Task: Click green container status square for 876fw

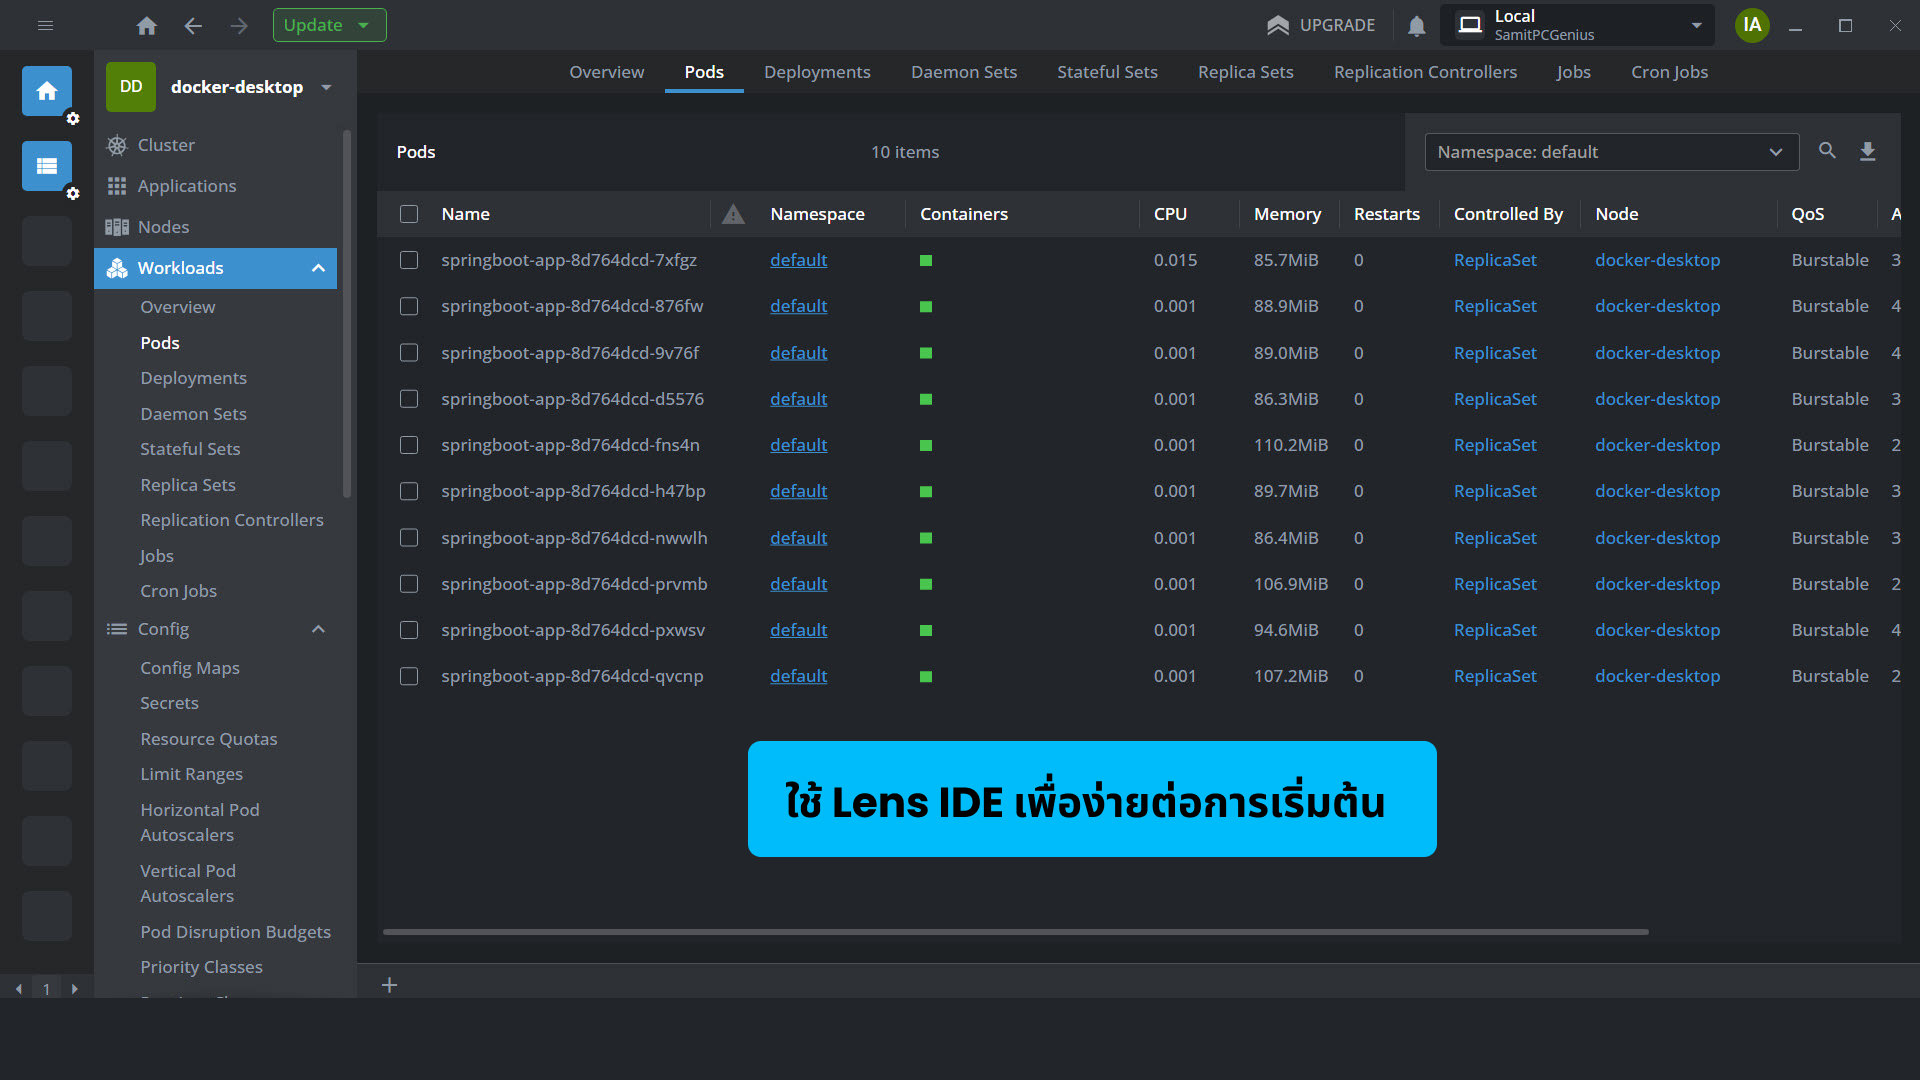Action: coord(926,307)
